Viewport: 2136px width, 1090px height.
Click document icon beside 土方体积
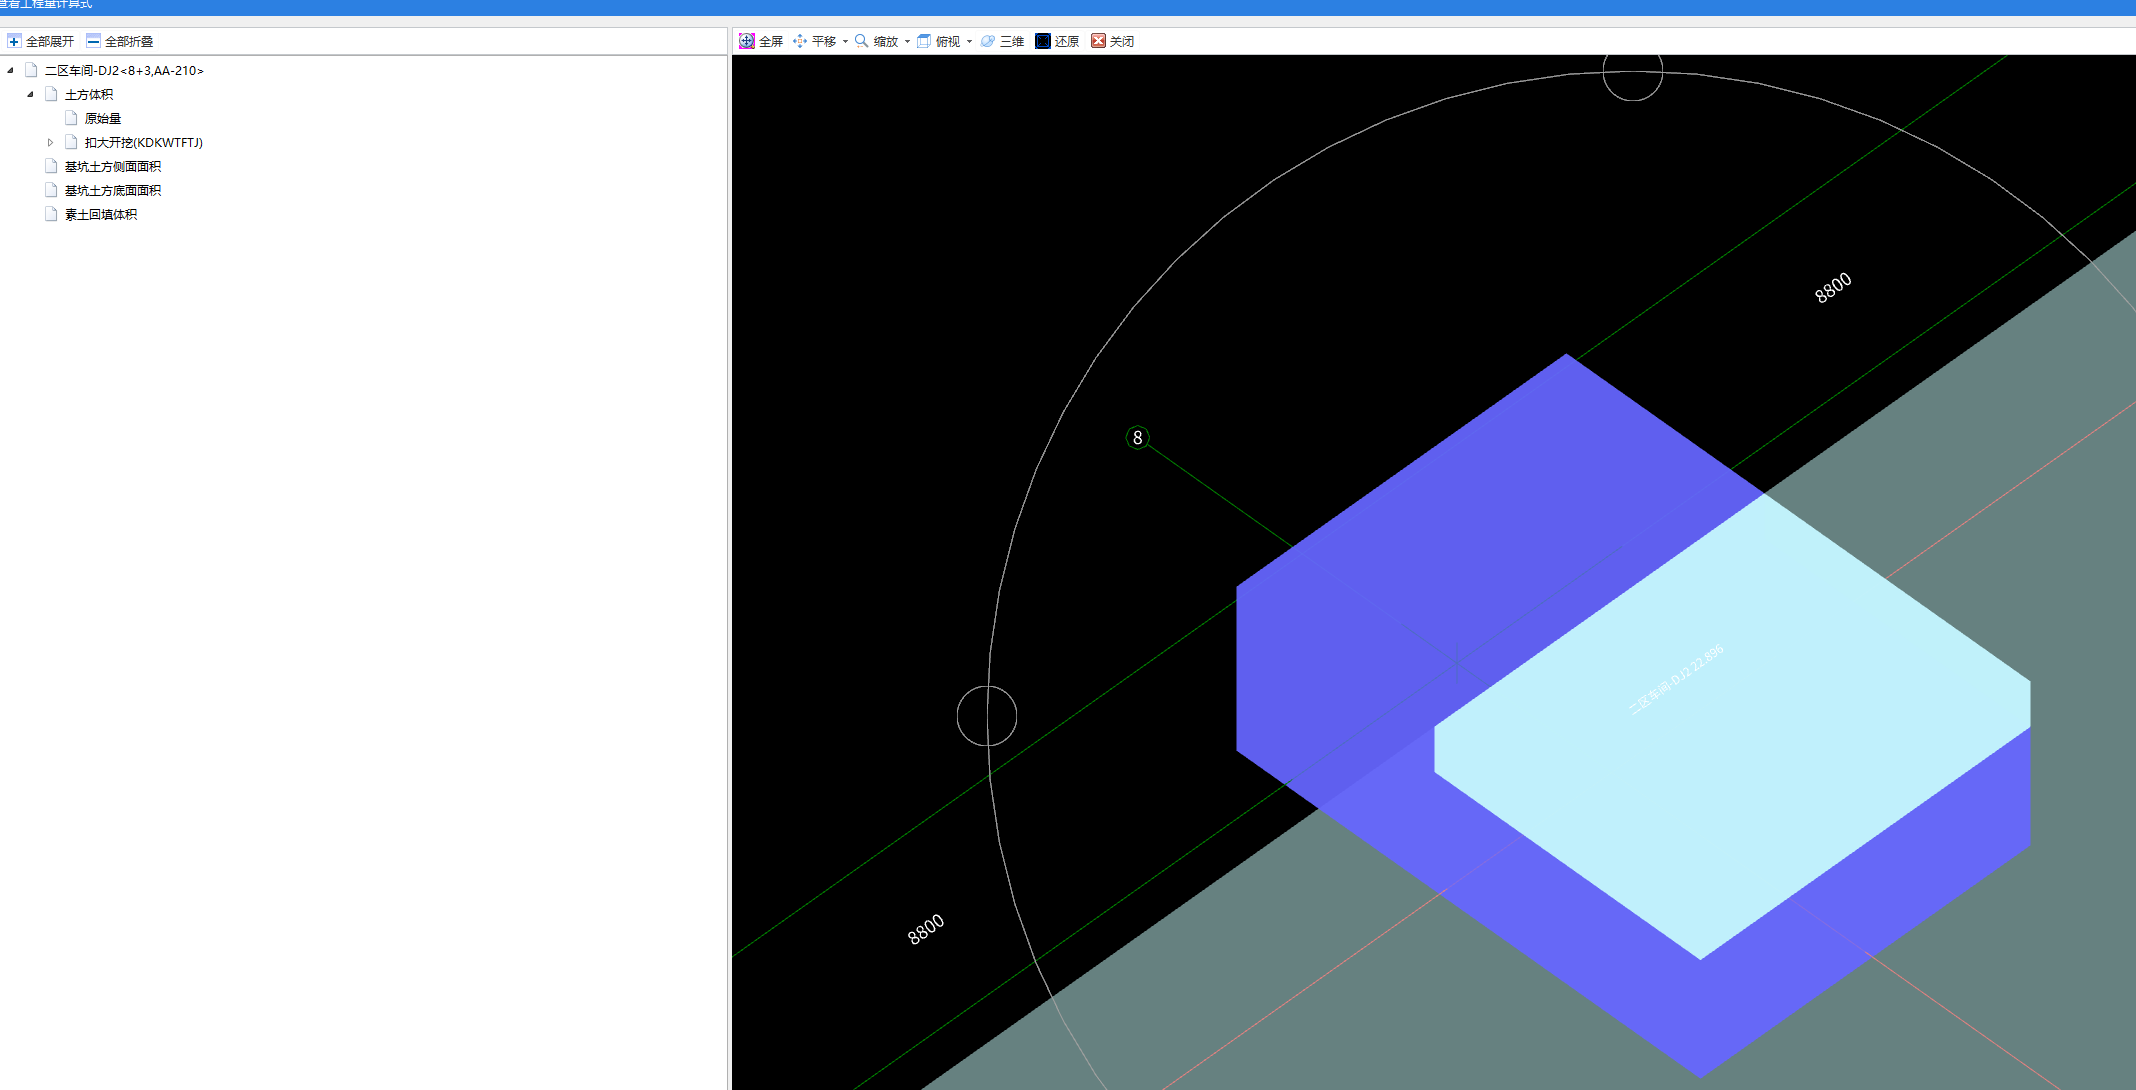(x=51, y=94)
